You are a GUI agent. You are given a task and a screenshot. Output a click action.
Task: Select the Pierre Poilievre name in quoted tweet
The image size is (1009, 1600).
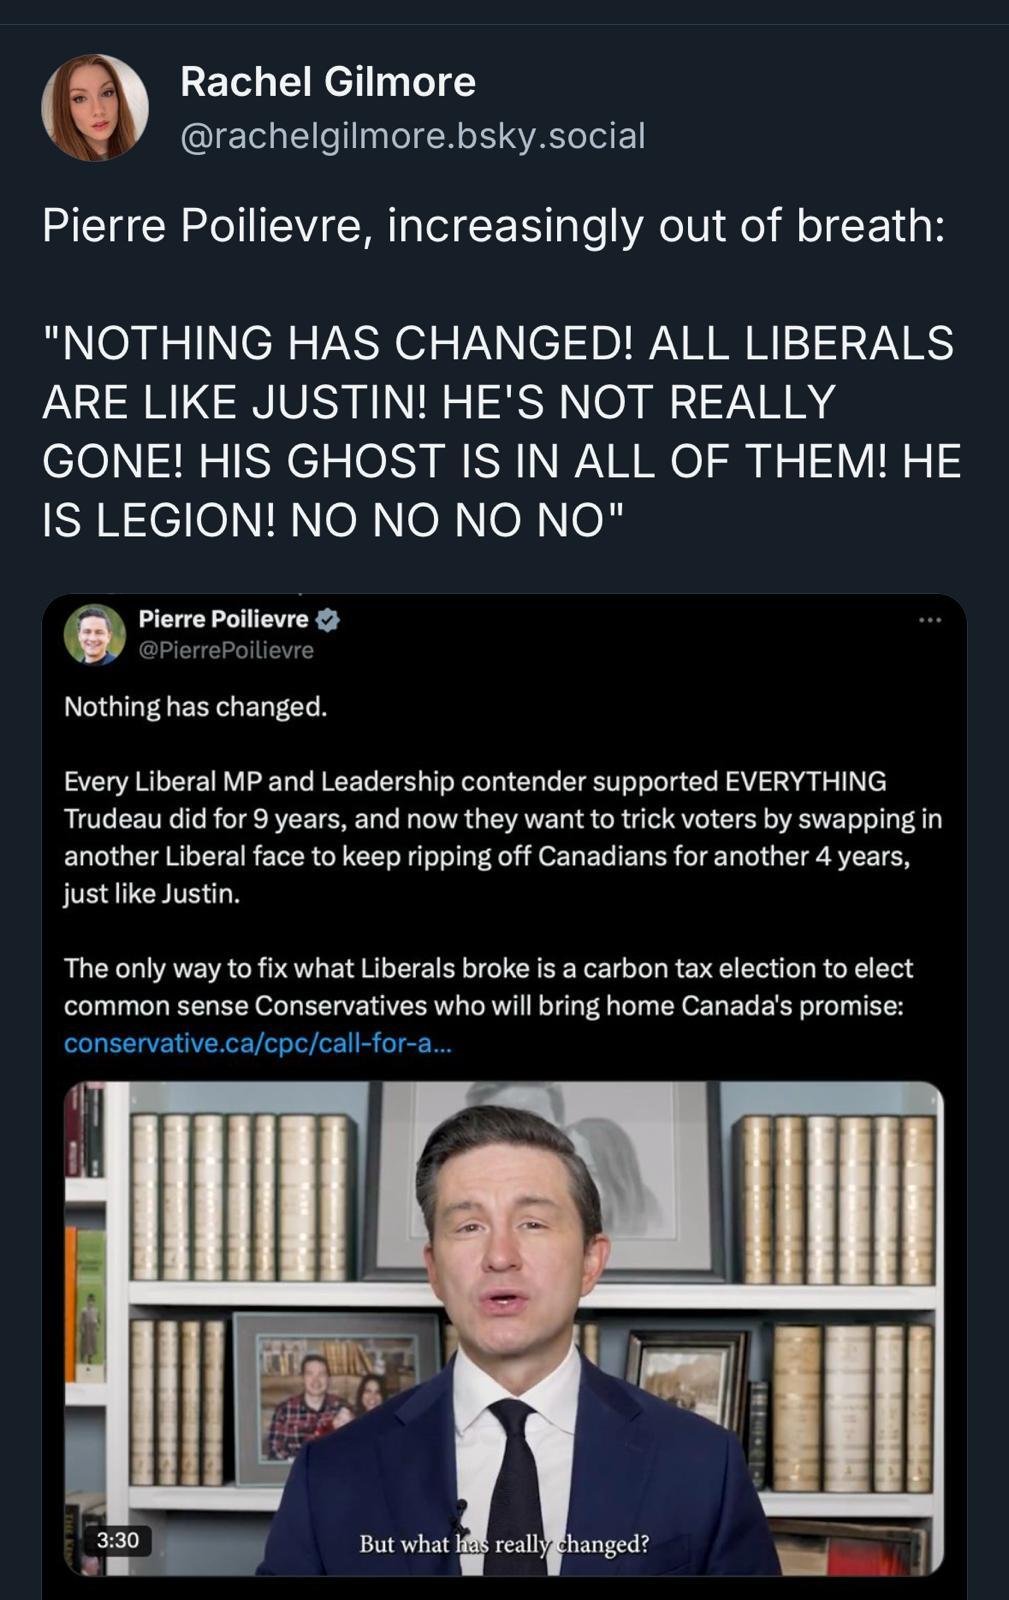[223, 619]
